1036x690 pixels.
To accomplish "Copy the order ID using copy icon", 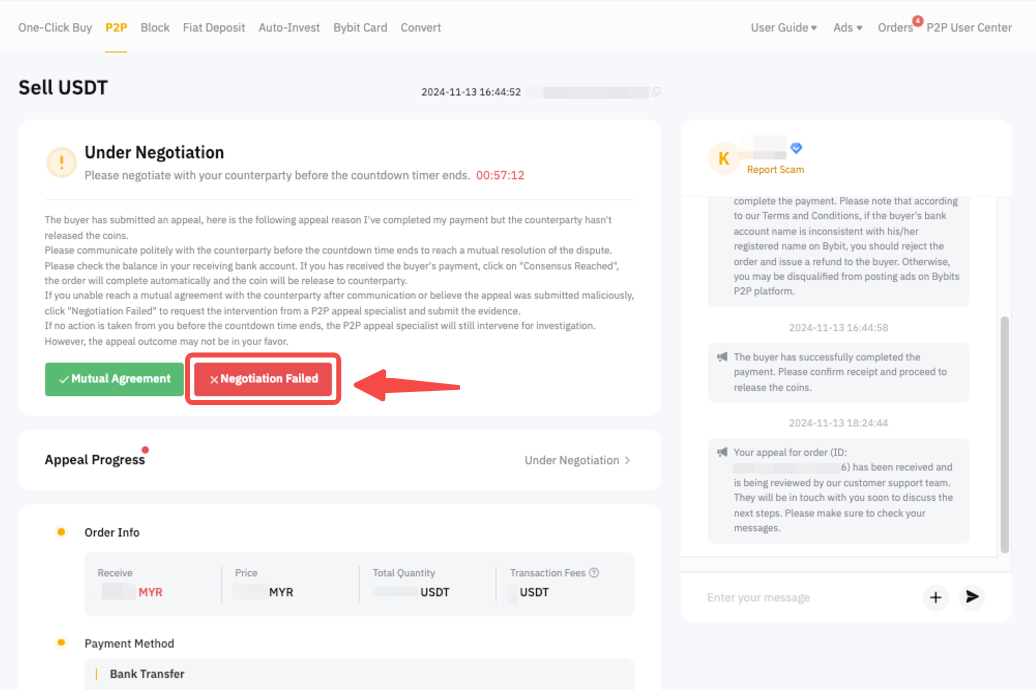I will 656,92.
